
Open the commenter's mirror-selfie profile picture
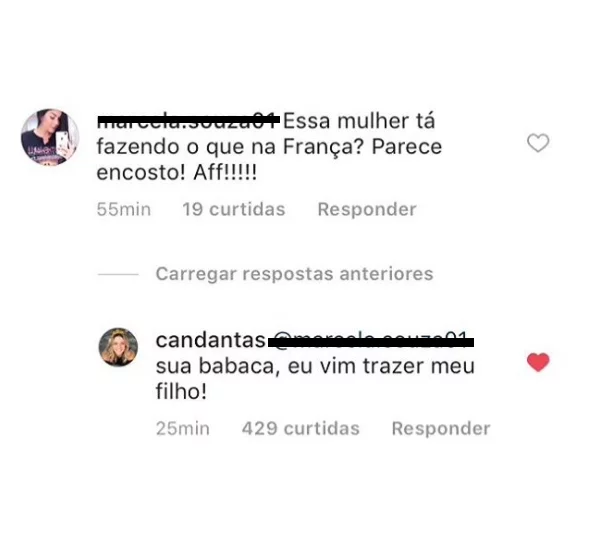[x=50, y=137]
